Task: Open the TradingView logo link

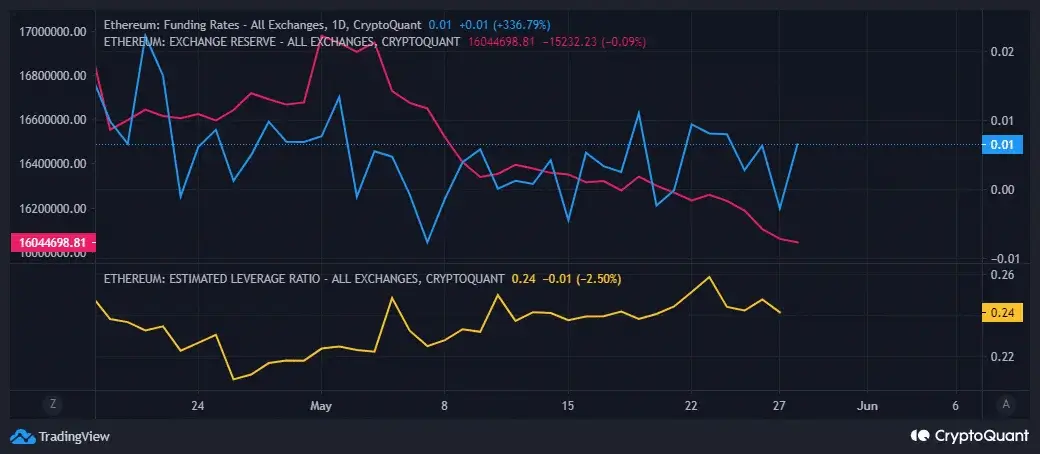Action: tap(60, 436)
